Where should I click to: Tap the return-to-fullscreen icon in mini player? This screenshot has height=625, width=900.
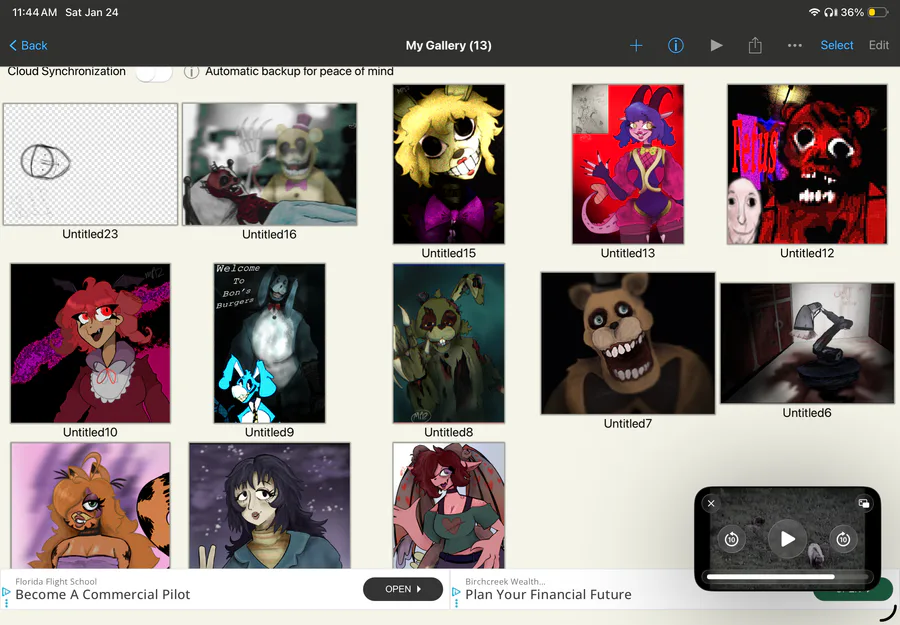[863, 503]
